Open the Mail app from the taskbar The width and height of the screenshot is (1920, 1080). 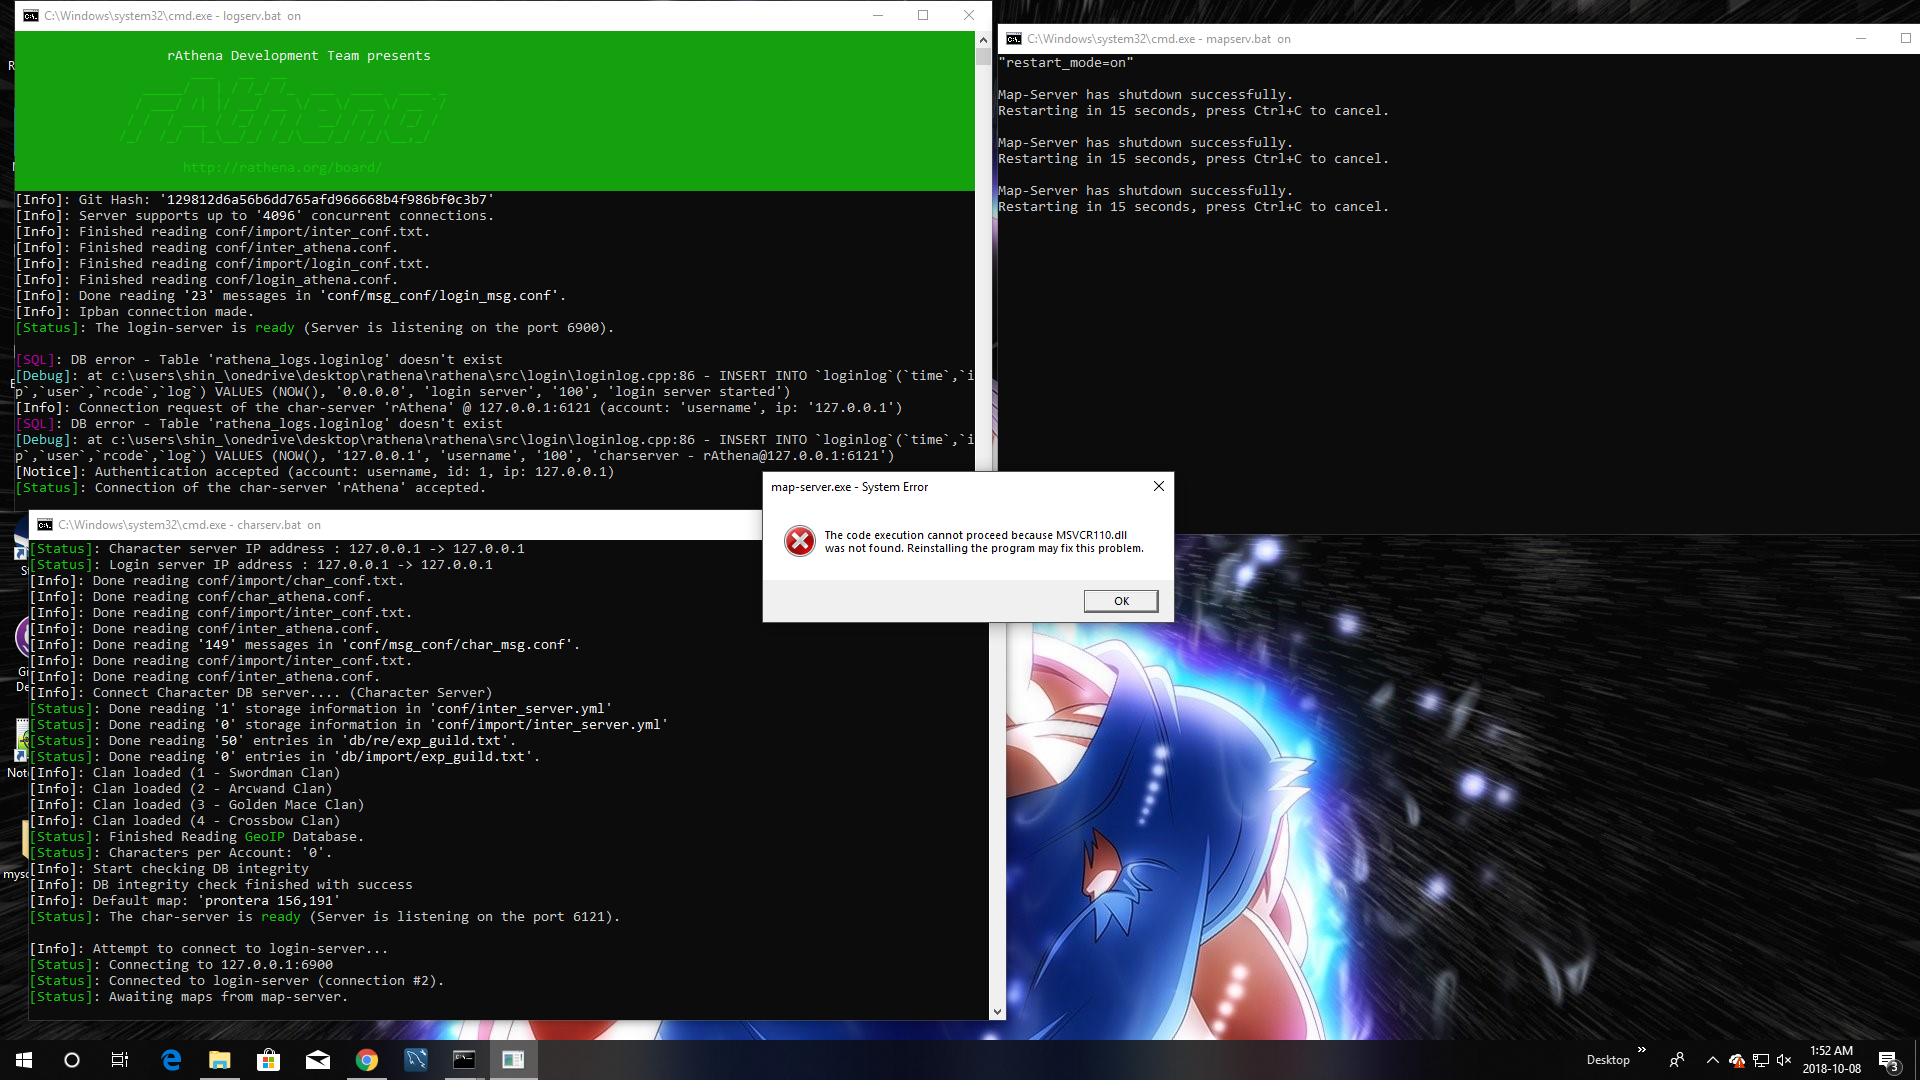click(317, 1060)
